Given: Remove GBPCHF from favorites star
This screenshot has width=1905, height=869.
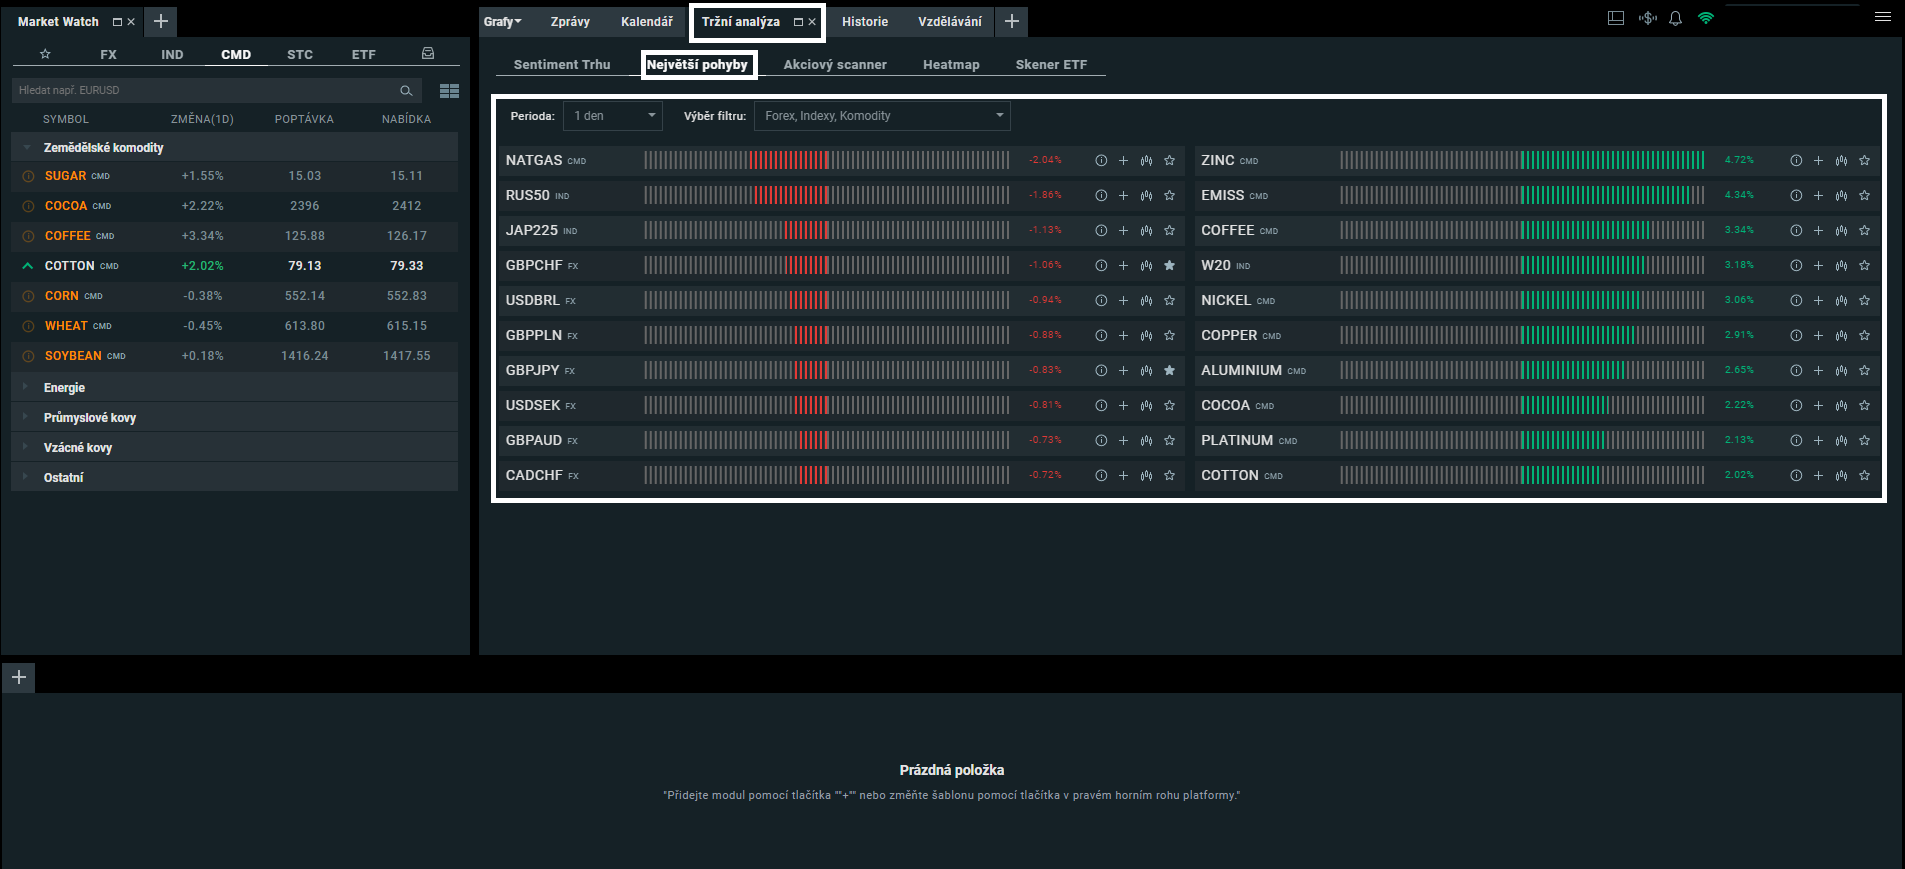Looking at the screenshot, I should click(x=1169, y=265).
